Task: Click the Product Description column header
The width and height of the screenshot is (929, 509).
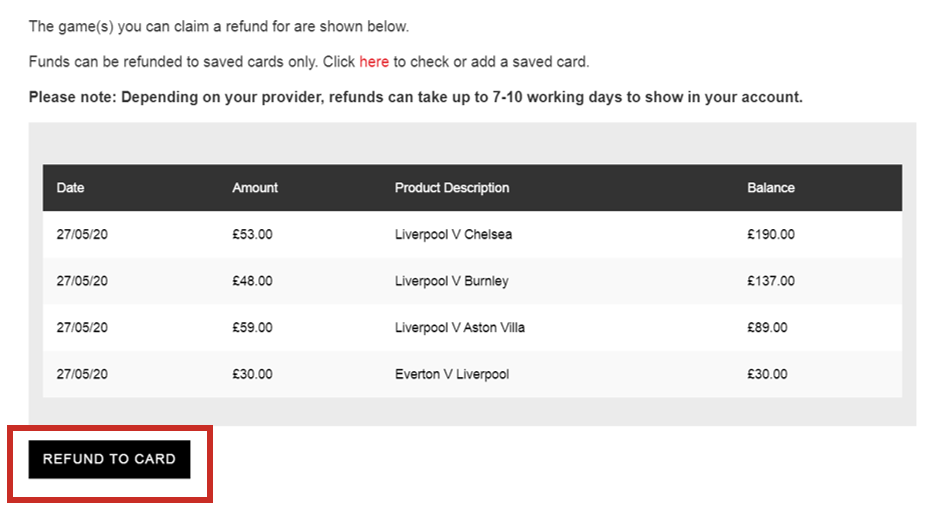Action: tap(452, 188)
